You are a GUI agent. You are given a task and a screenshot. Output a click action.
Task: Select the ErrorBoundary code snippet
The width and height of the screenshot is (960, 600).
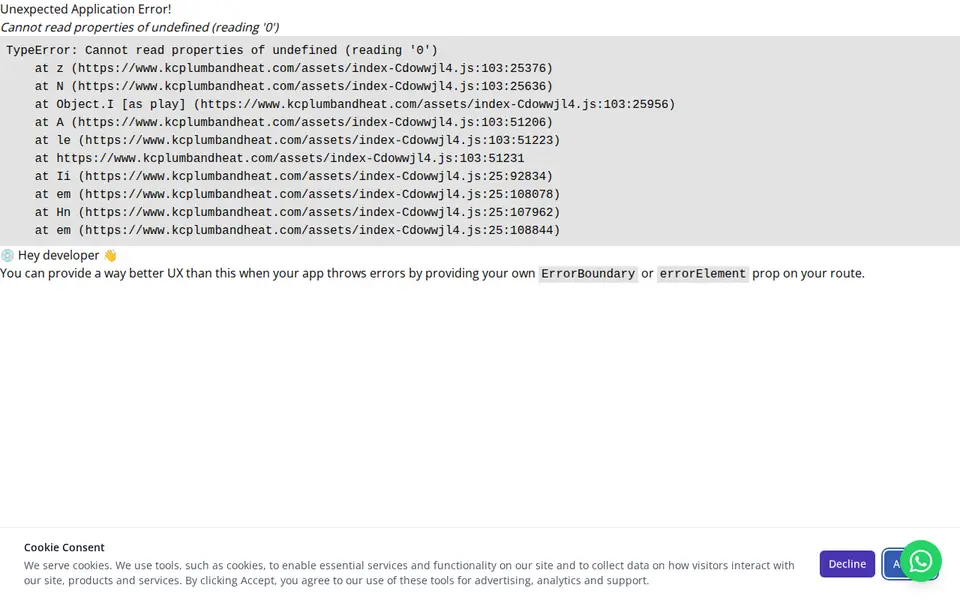pyautogui.click(x=588, y=274)
